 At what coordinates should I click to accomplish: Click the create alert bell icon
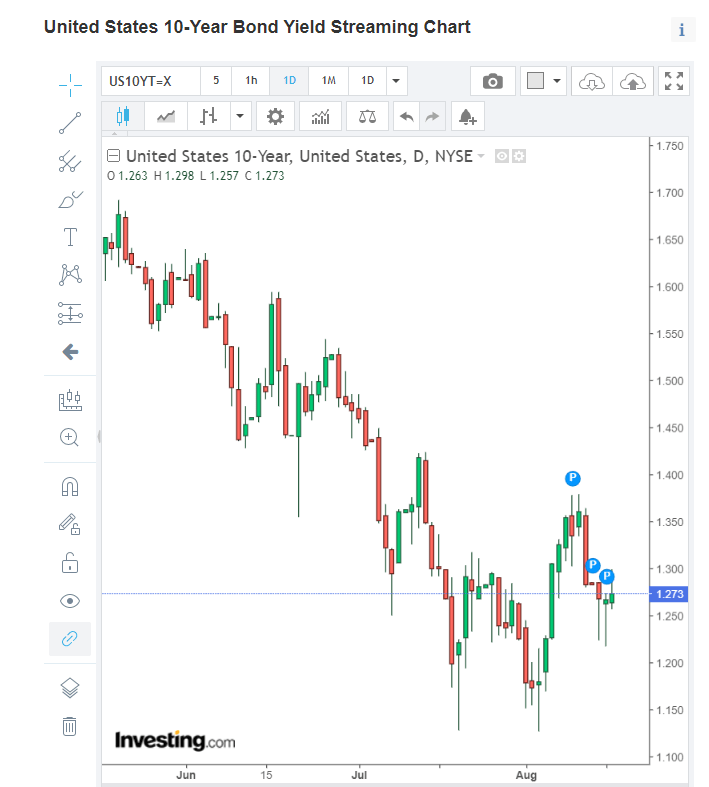[x=468, y=116]
